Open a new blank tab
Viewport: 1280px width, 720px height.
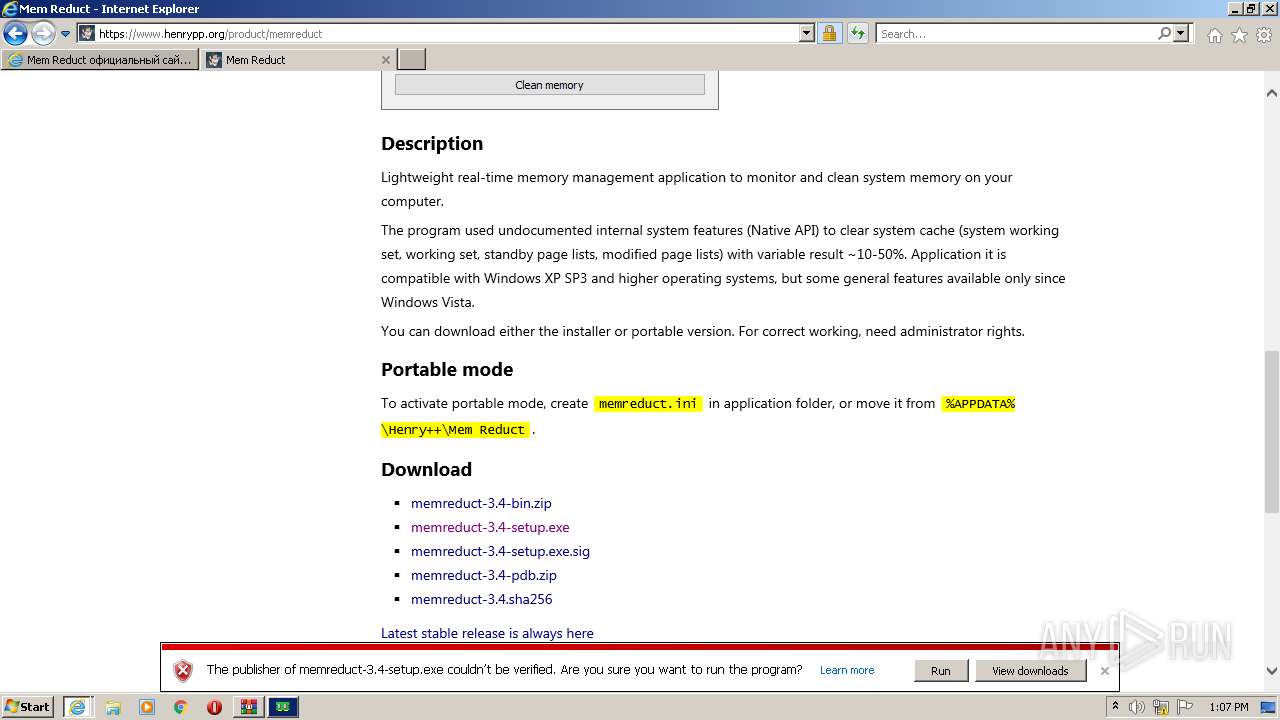[412, 60]
